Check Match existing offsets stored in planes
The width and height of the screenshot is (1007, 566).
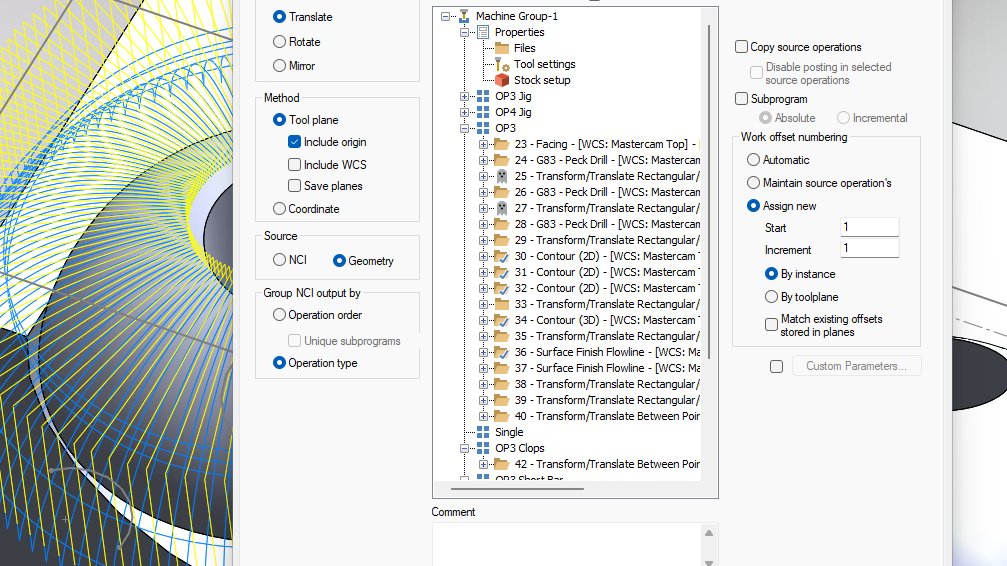771,324
